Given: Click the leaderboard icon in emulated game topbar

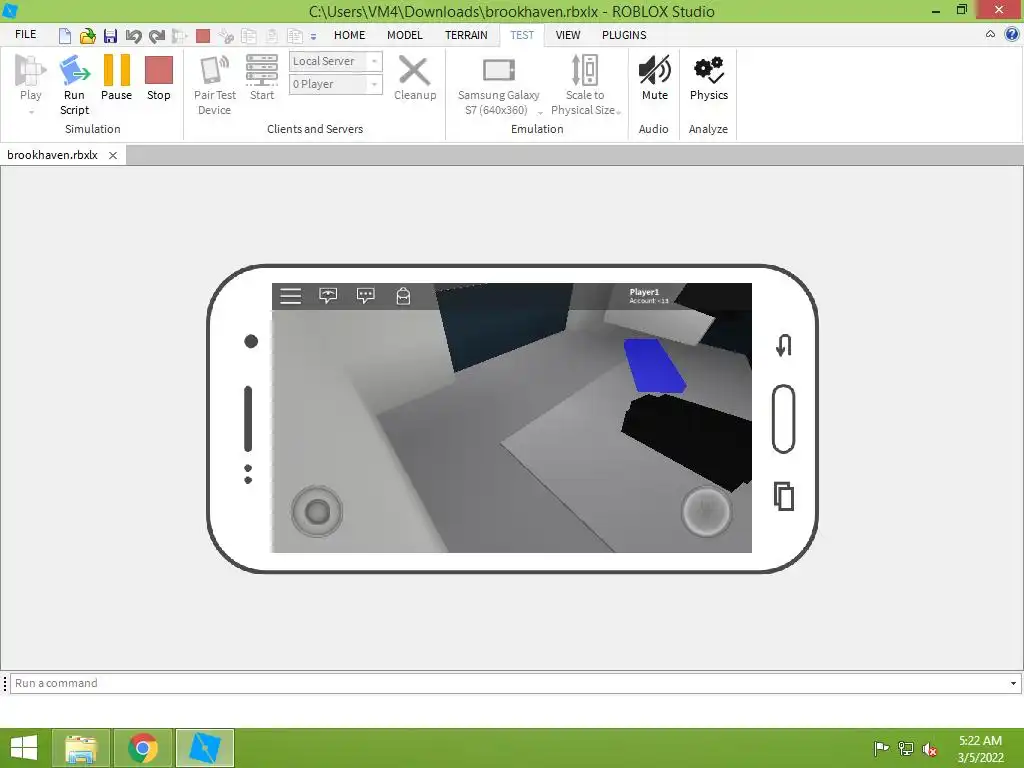Looking at the screenshot, I should [328, 296].
